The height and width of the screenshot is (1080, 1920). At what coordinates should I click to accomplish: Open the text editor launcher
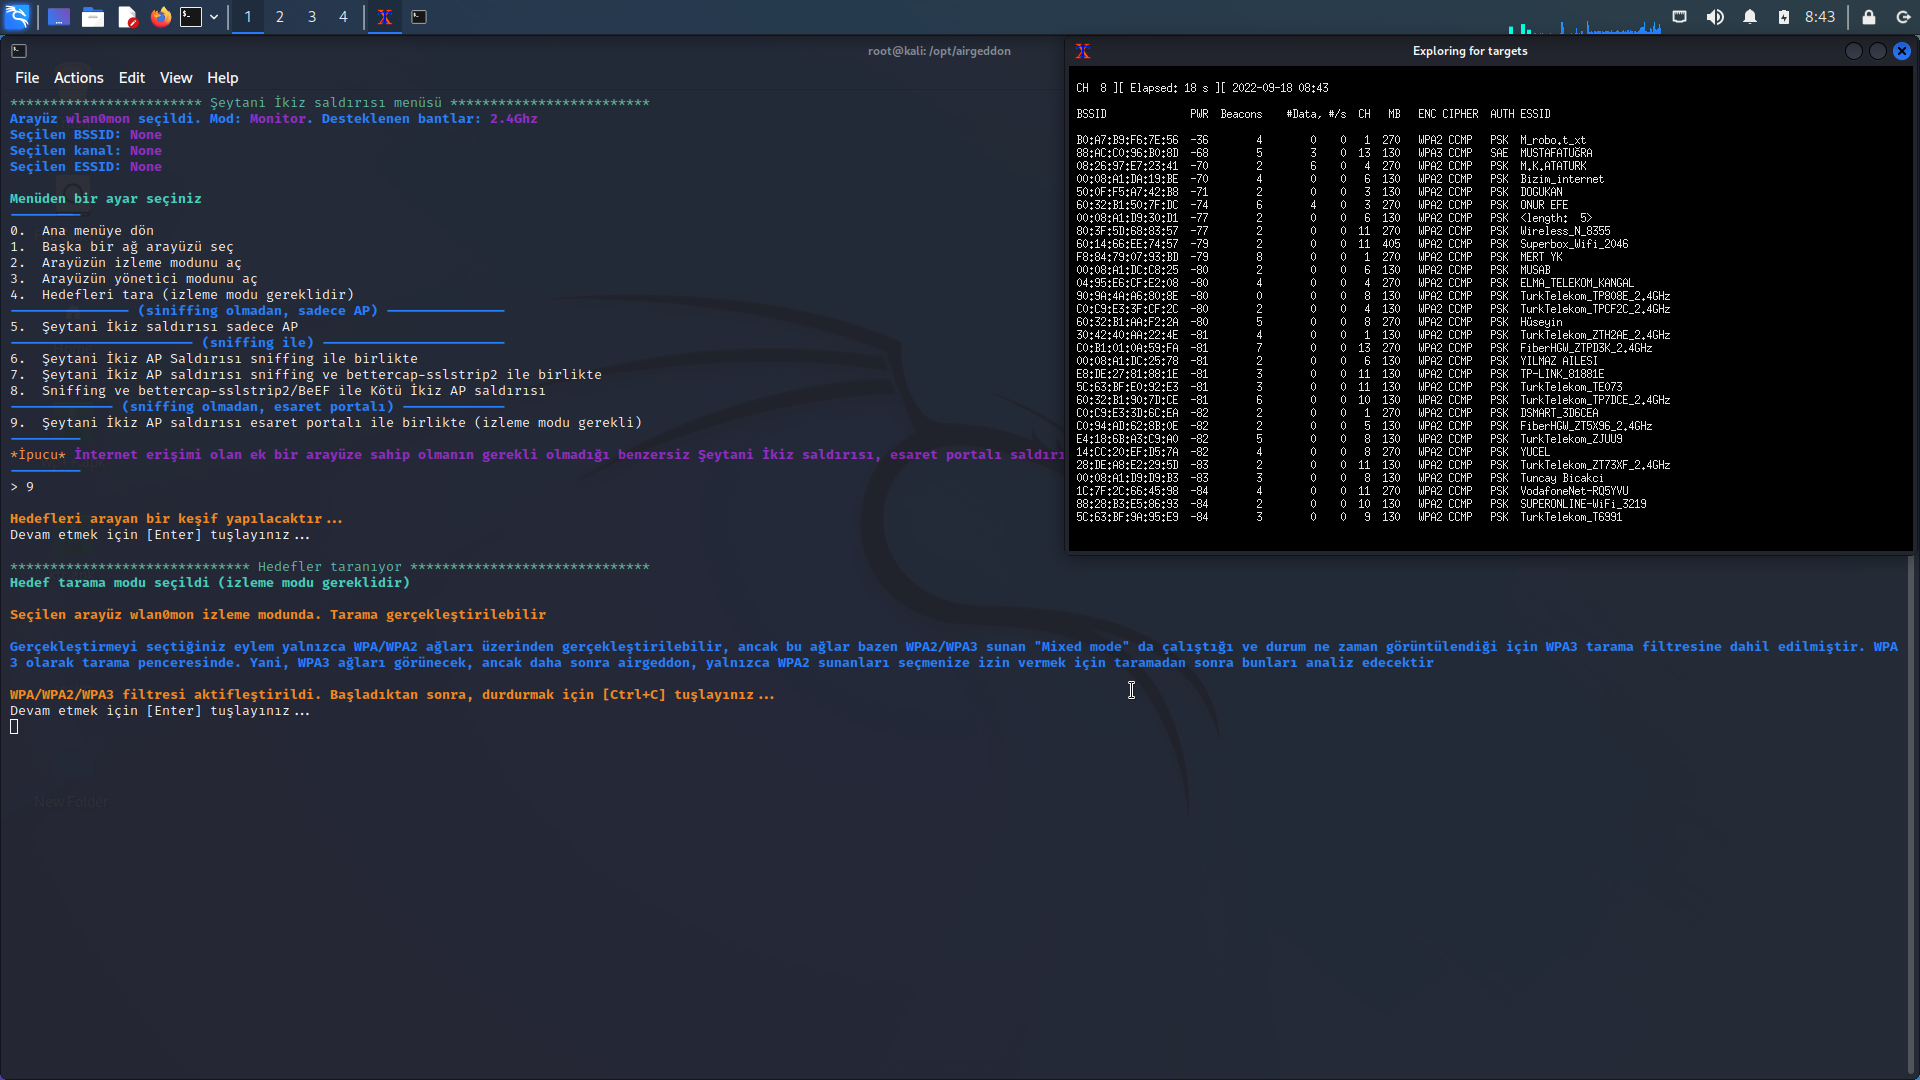pos(127,17)
